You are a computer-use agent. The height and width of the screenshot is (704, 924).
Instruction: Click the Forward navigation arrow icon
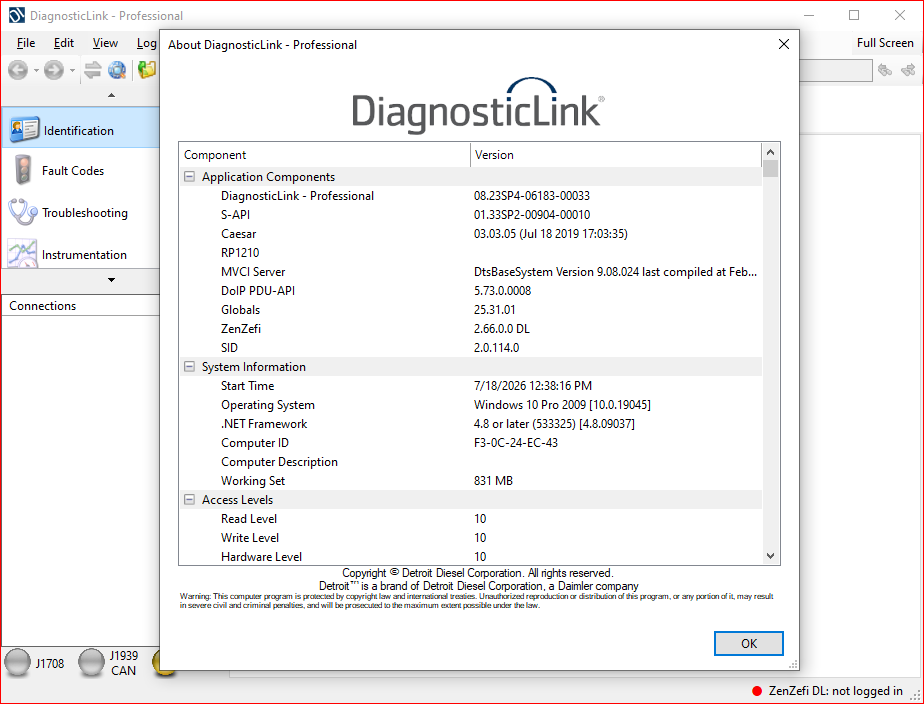[x=54, y=70]
